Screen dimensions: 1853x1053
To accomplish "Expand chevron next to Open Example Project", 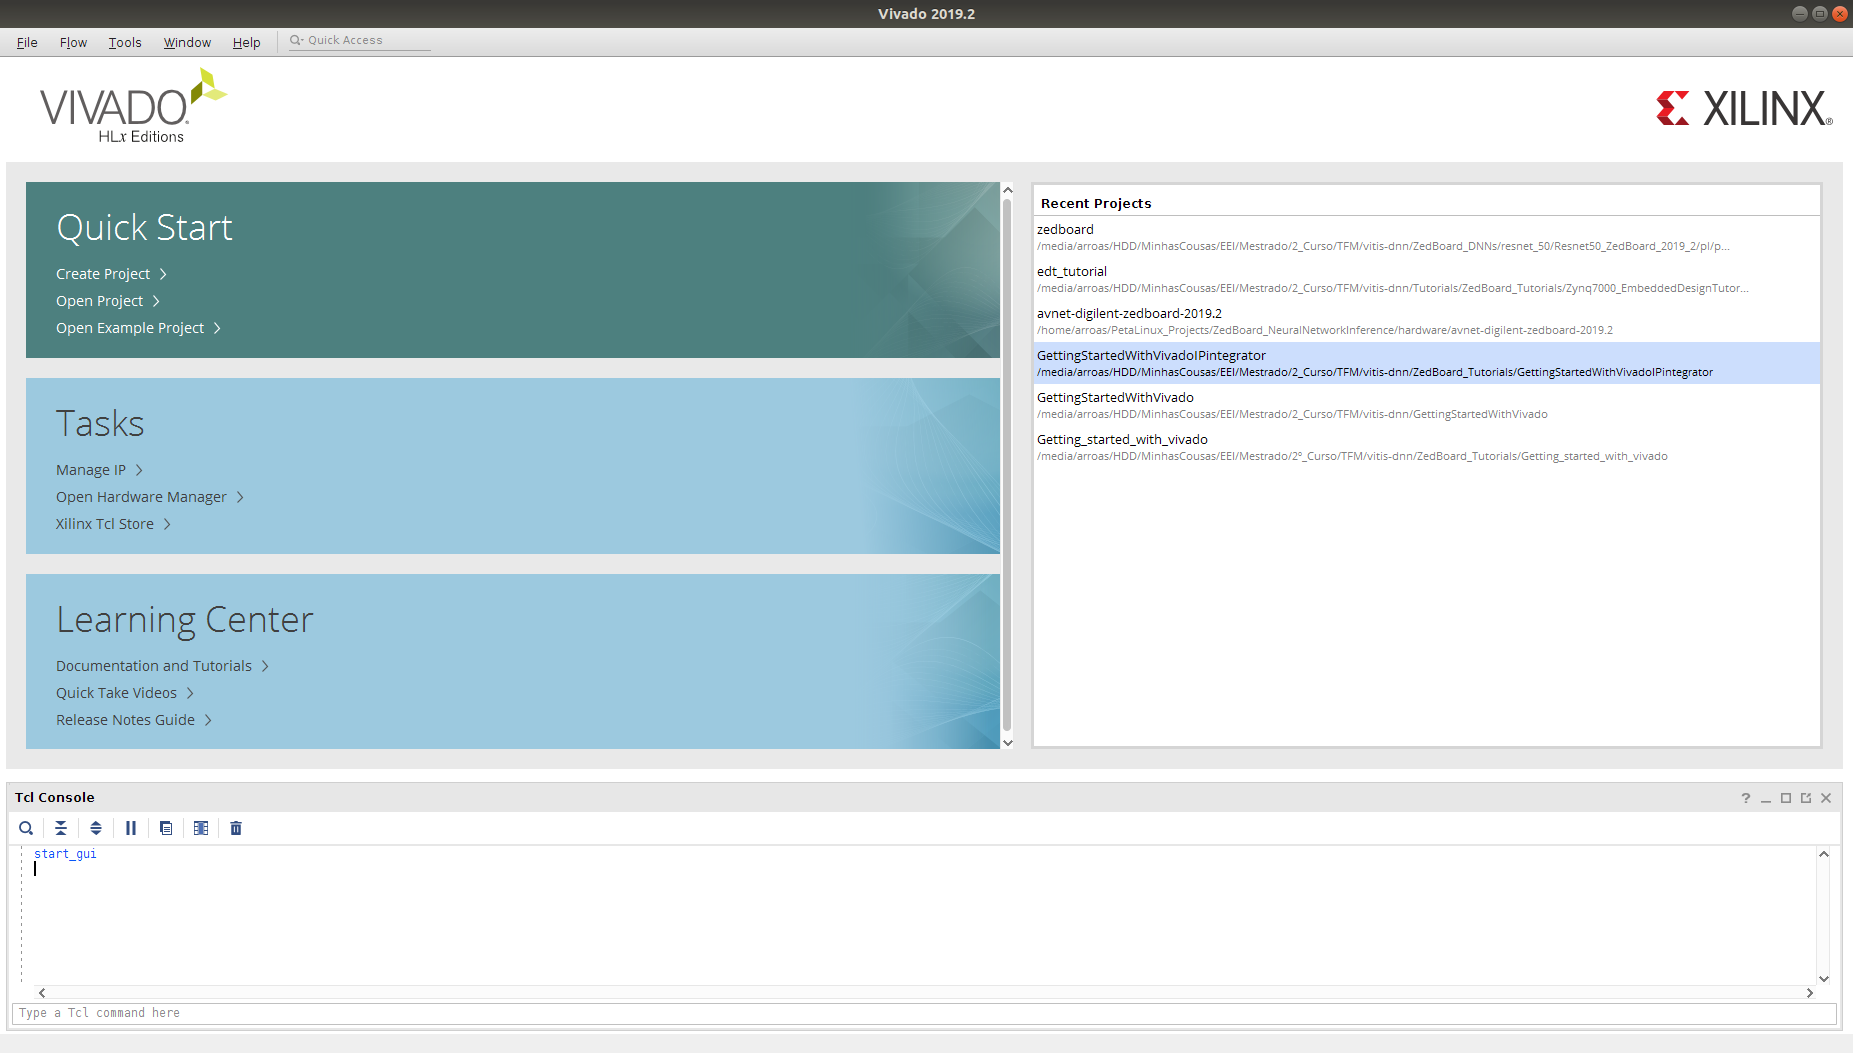I will click(217, 328).
